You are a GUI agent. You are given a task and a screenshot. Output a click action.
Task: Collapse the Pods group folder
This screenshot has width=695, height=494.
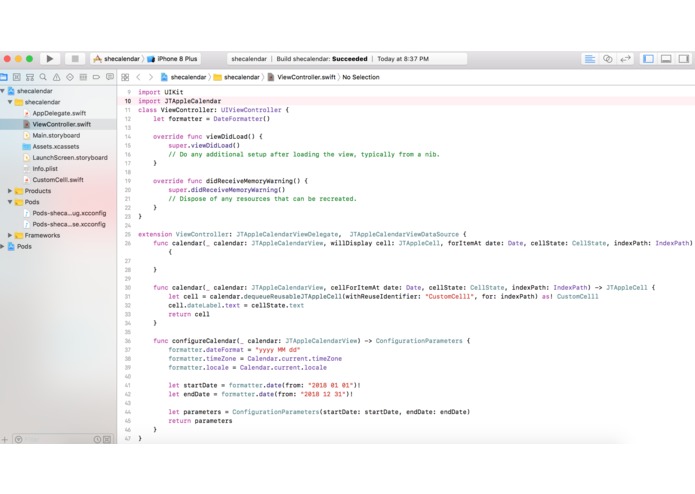[x=10, y=202]
